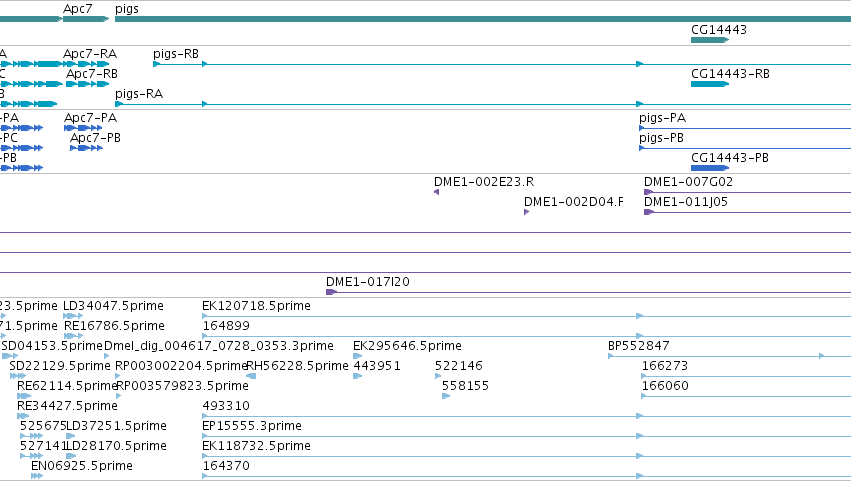Click the 164370 alignment label

(226, 466)
